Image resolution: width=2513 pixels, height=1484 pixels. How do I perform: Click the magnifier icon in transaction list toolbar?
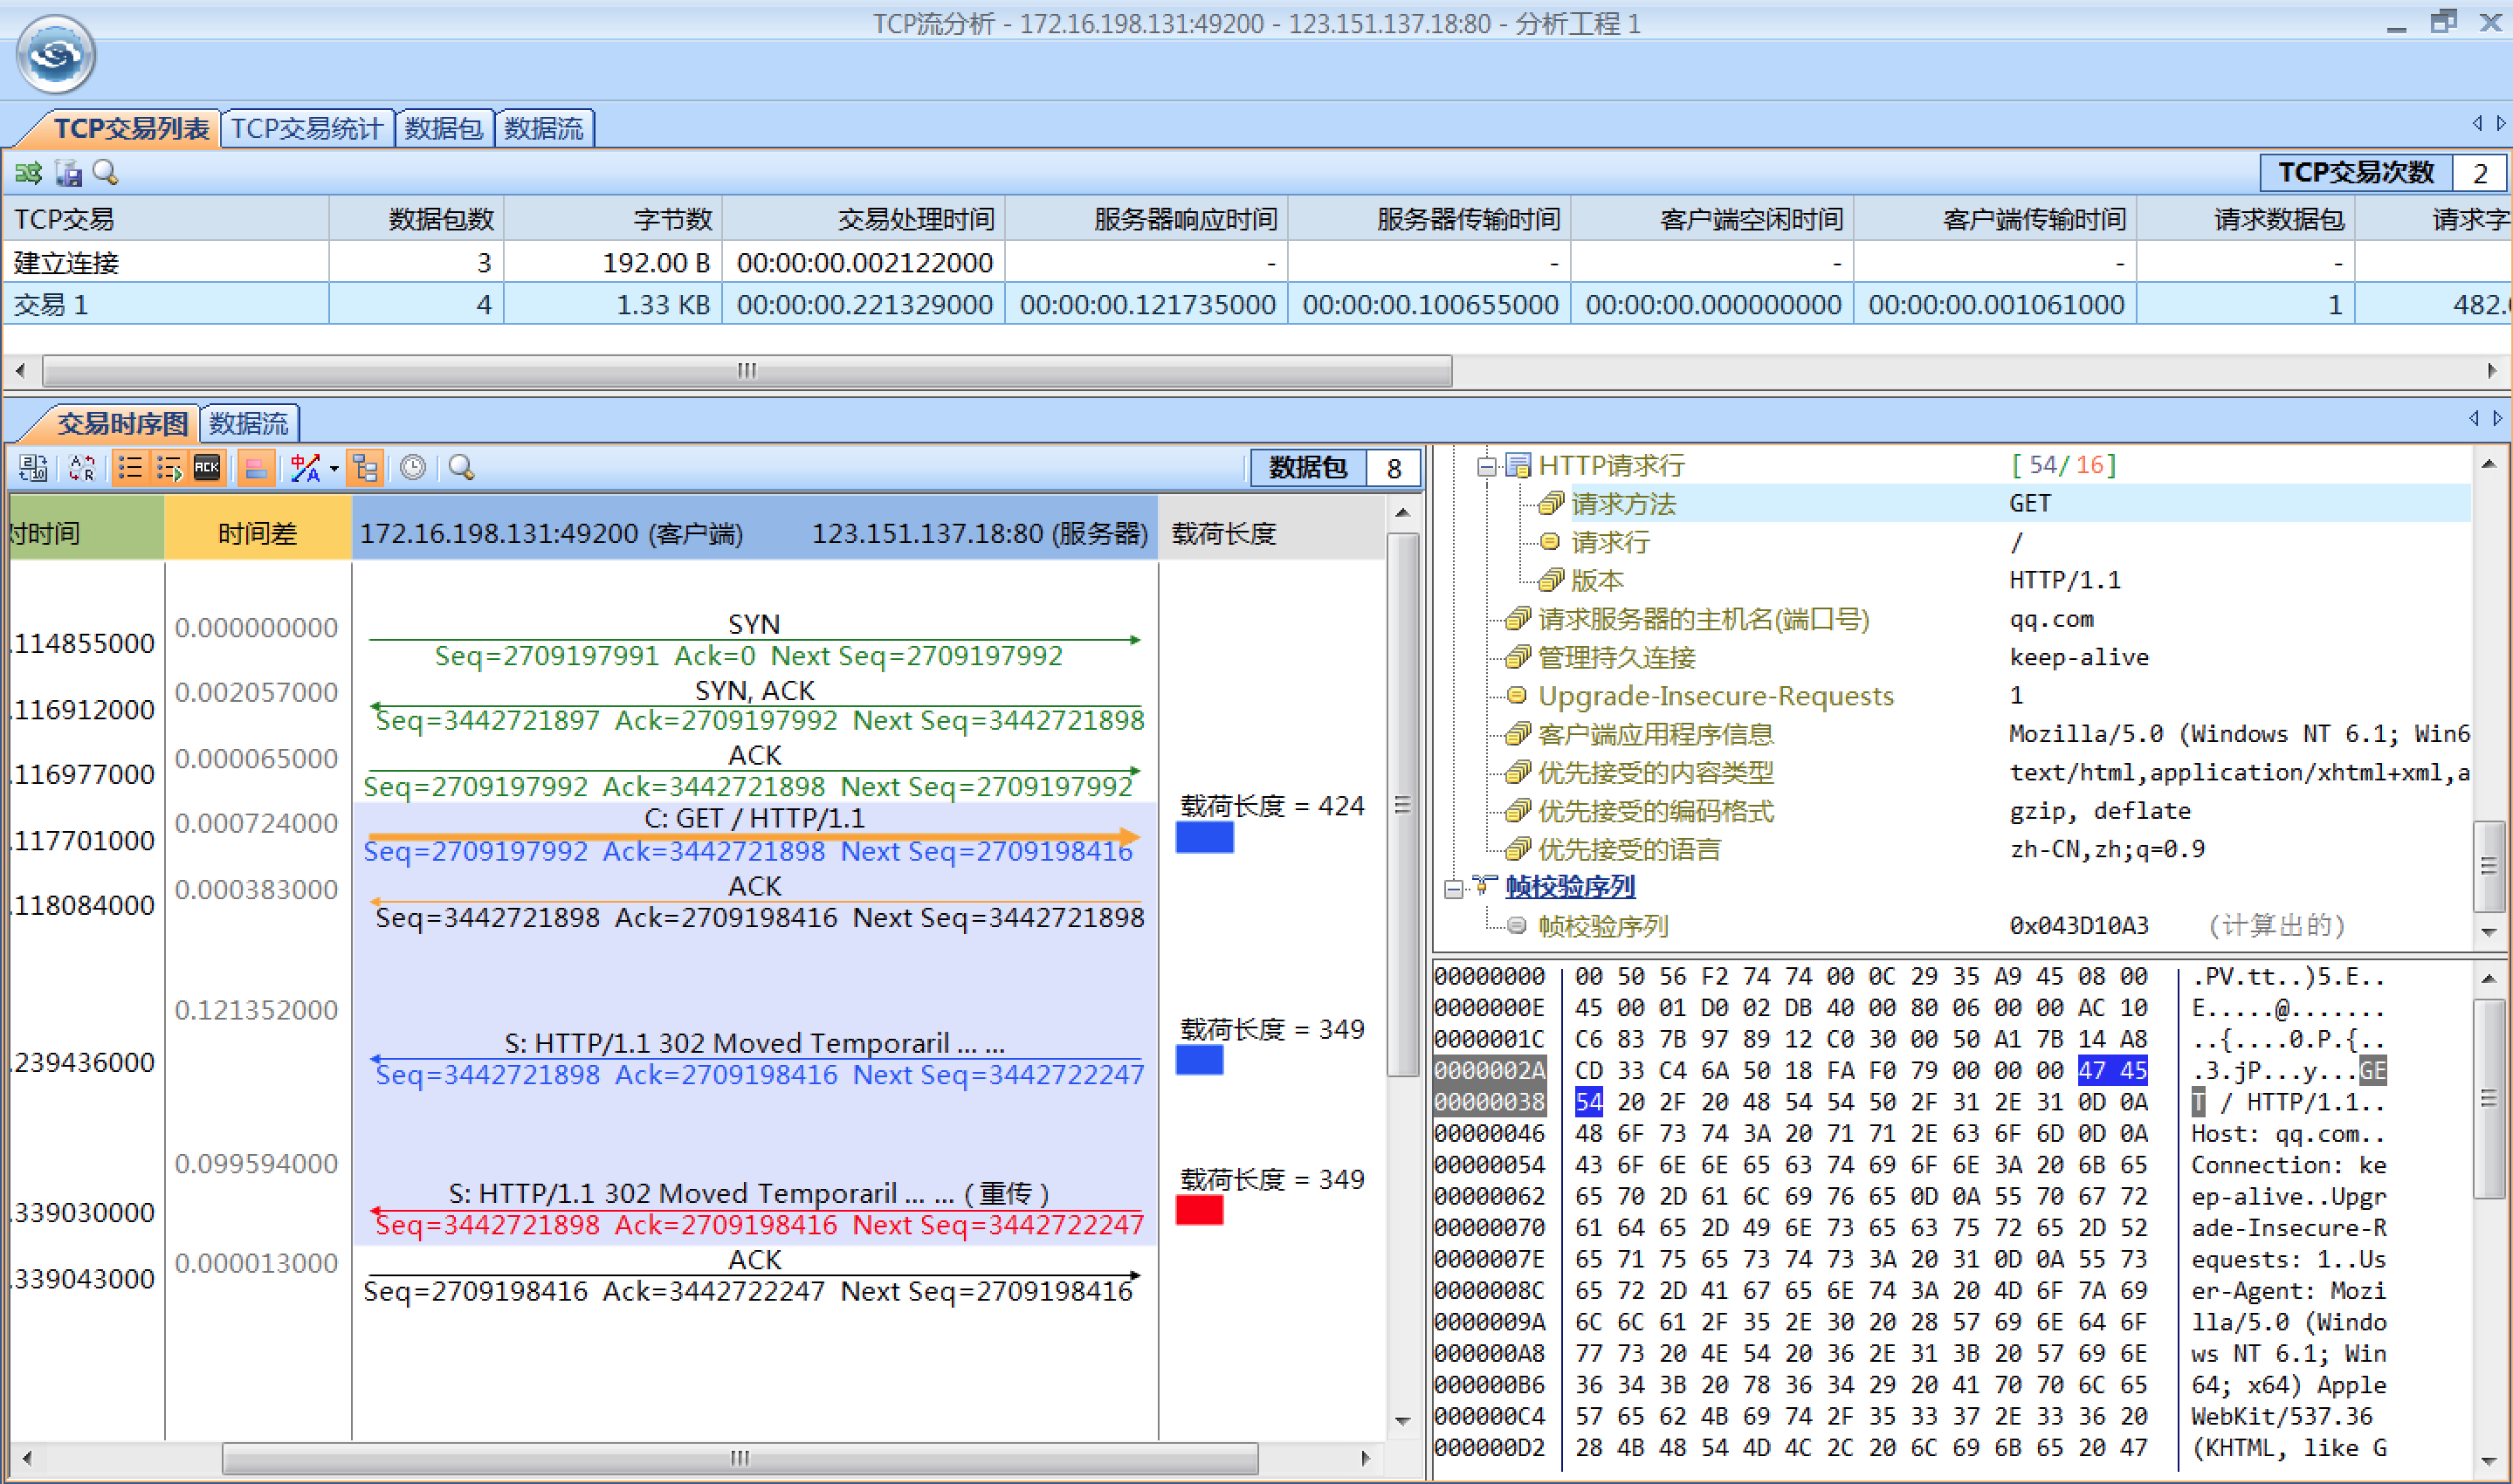pyautogui.click(x=105, y=173)
